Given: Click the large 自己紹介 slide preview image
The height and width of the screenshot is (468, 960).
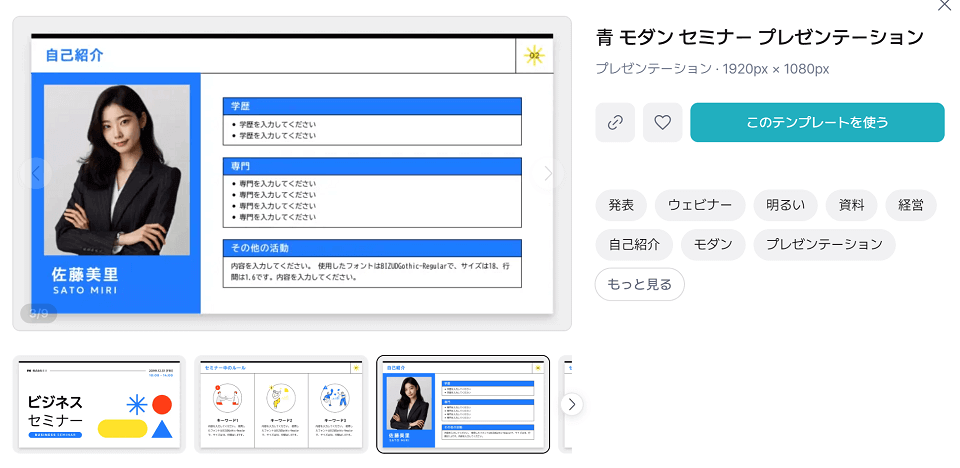Looking at the screenshot, I should tap(291, 175).
